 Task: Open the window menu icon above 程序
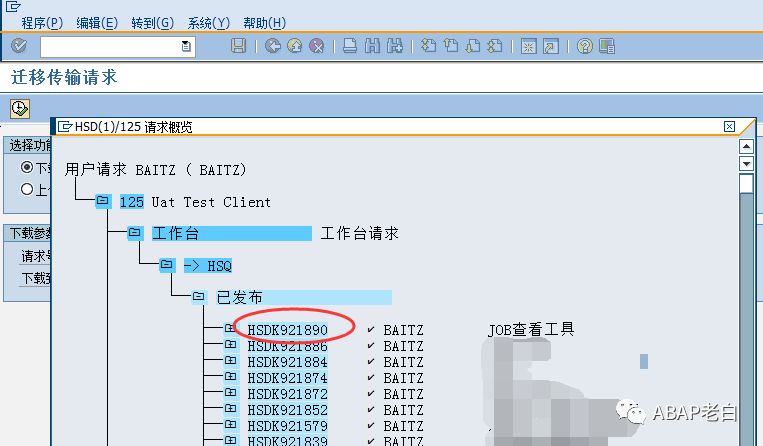(x=13, y=6)
